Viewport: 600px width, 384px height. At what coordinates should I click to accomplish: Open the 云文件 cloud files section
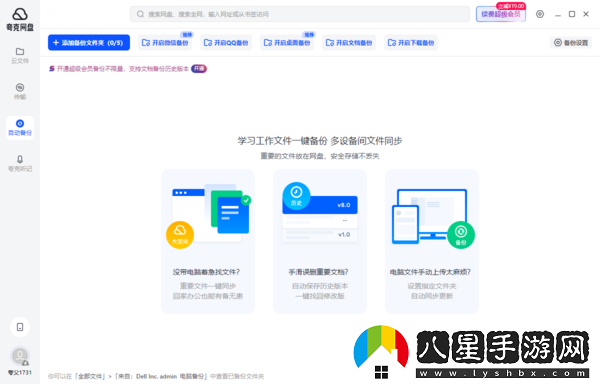click(x=20, y=55)
